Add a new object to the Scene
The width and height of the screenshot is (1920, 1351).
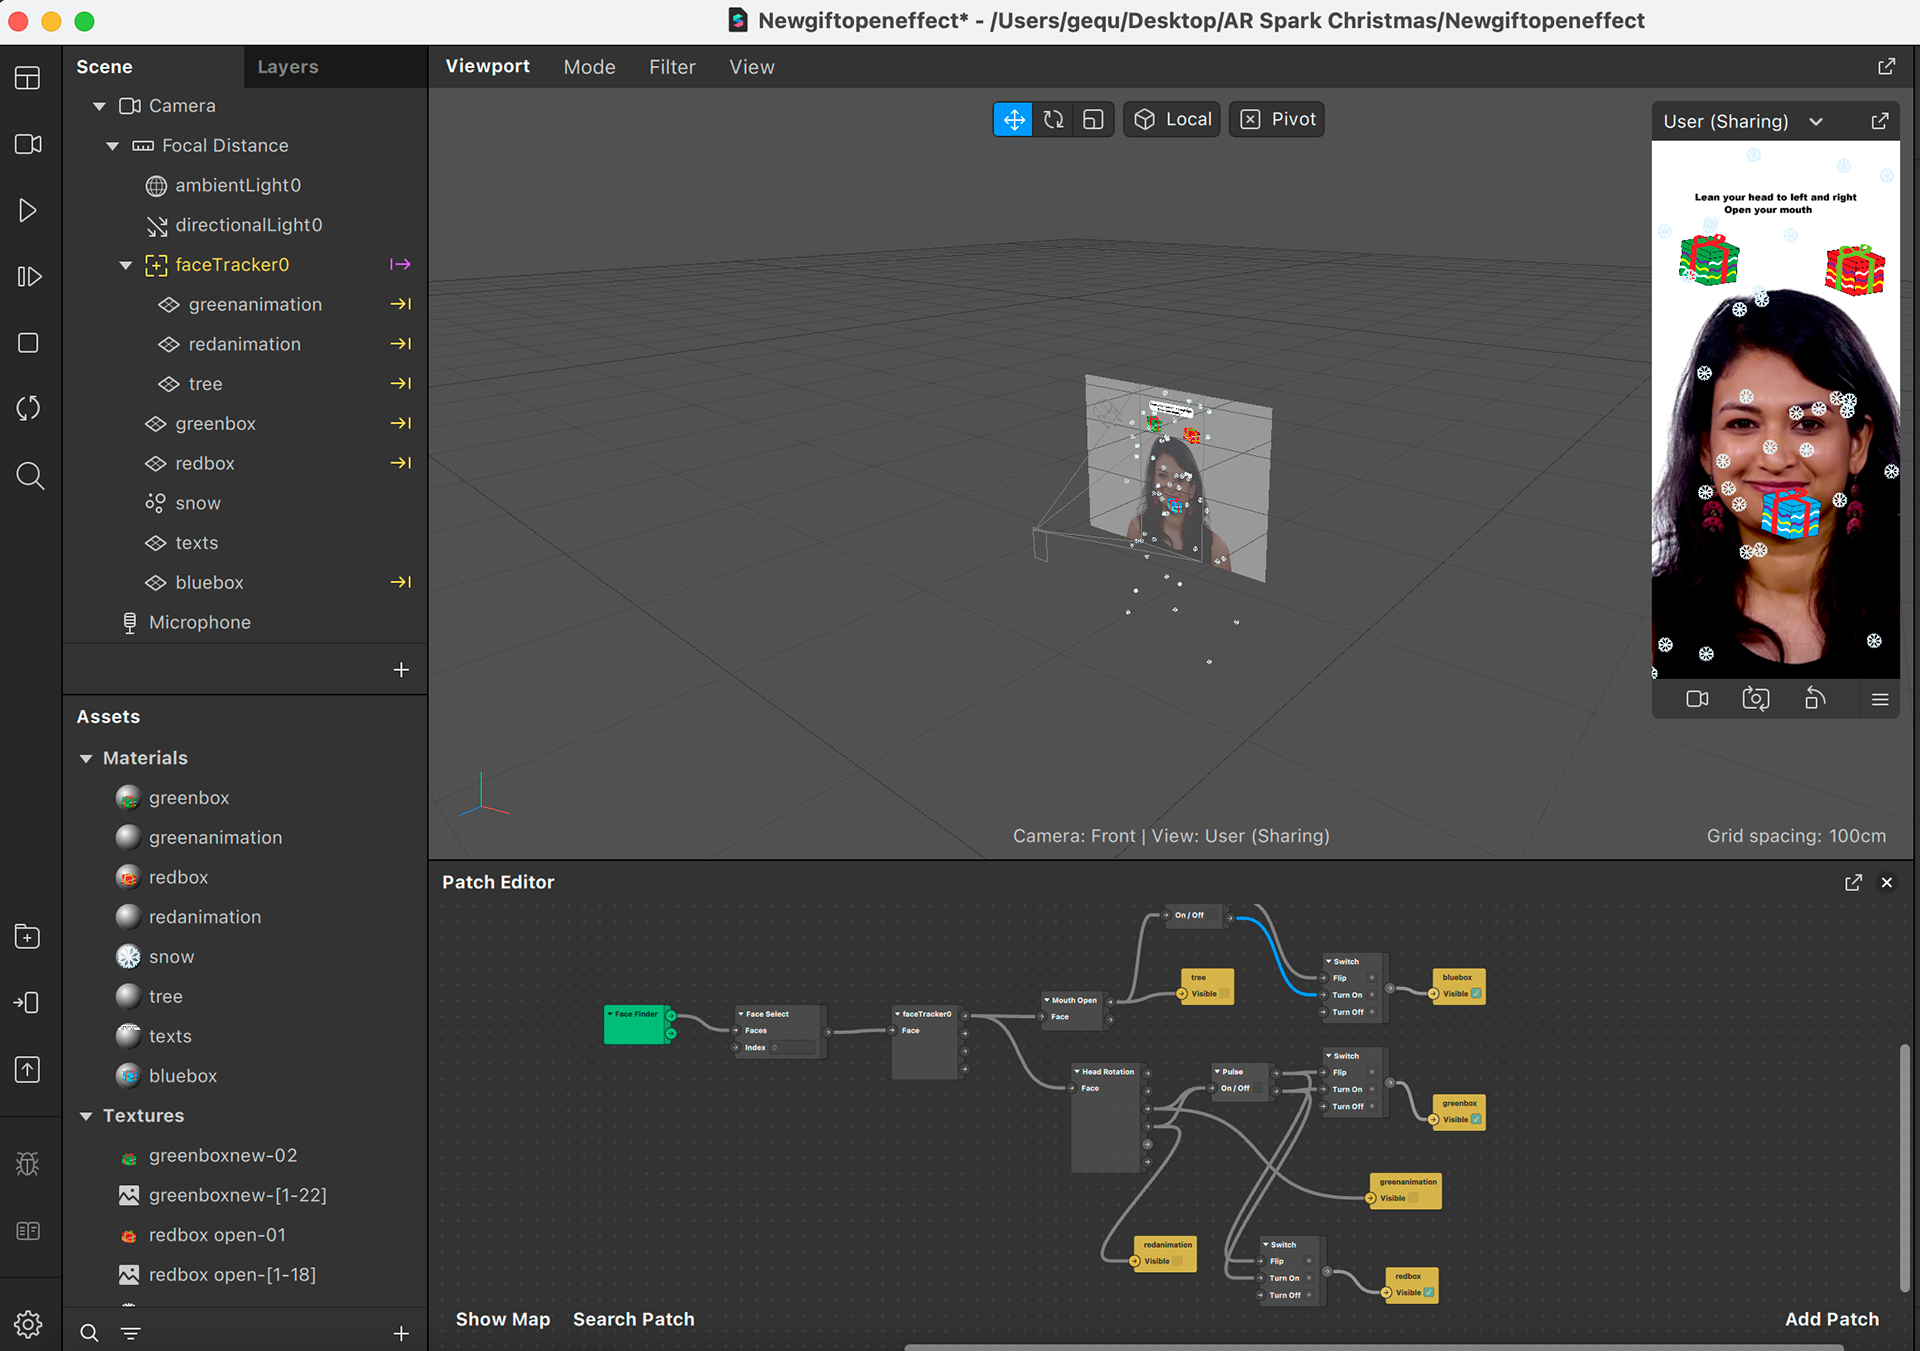coord(401,669)
